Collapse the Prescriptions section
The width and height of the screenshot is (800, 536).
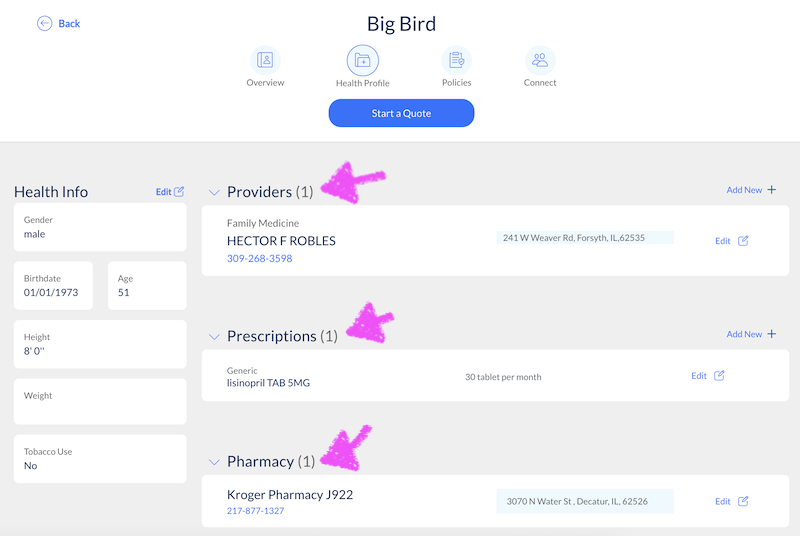[x=214, y=337]
